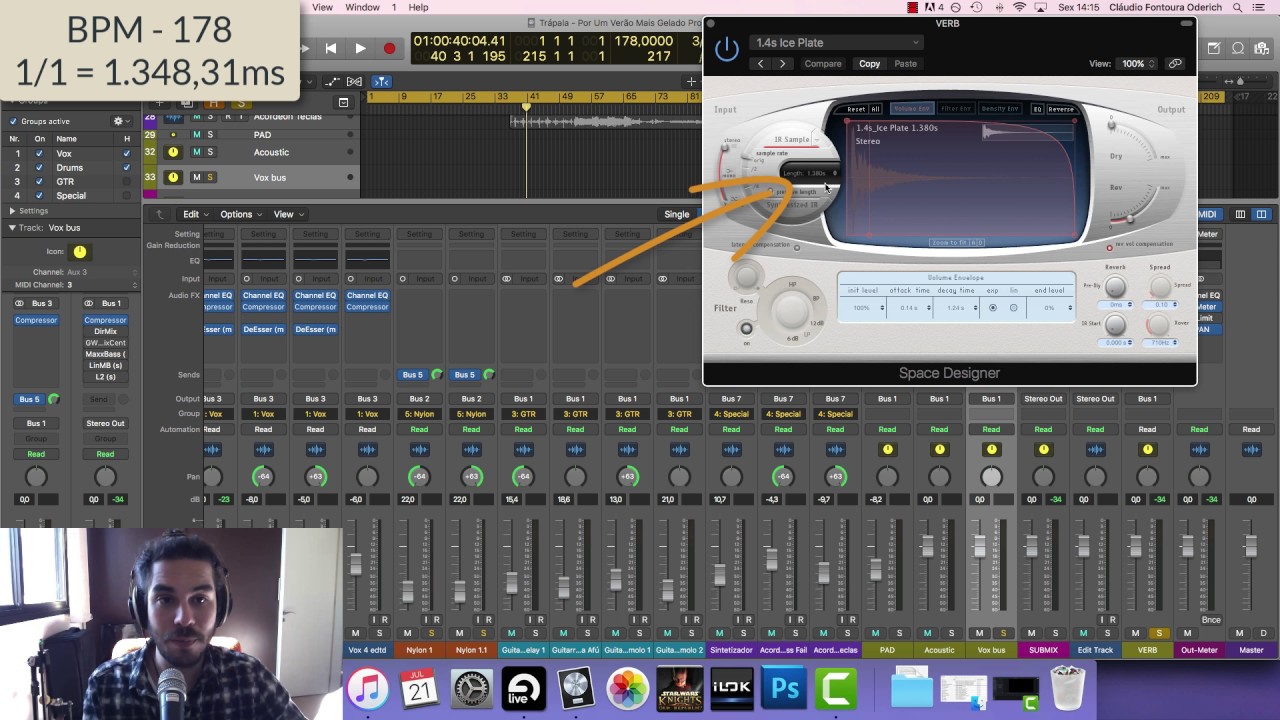The image size is (1280, 720).
Task: Toggle the H checkbox for the Drums group
Action: pyautogui.click(x=126, y=168)
